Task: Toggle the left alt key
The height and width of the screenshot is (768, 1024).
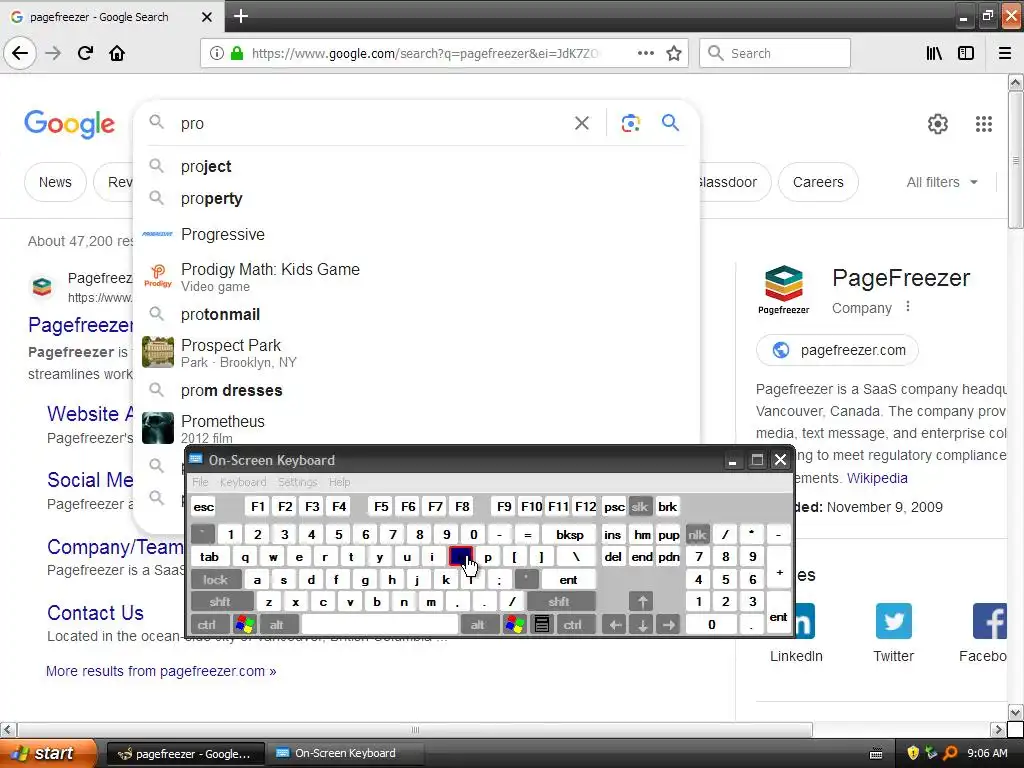Action: coord(277,624)
